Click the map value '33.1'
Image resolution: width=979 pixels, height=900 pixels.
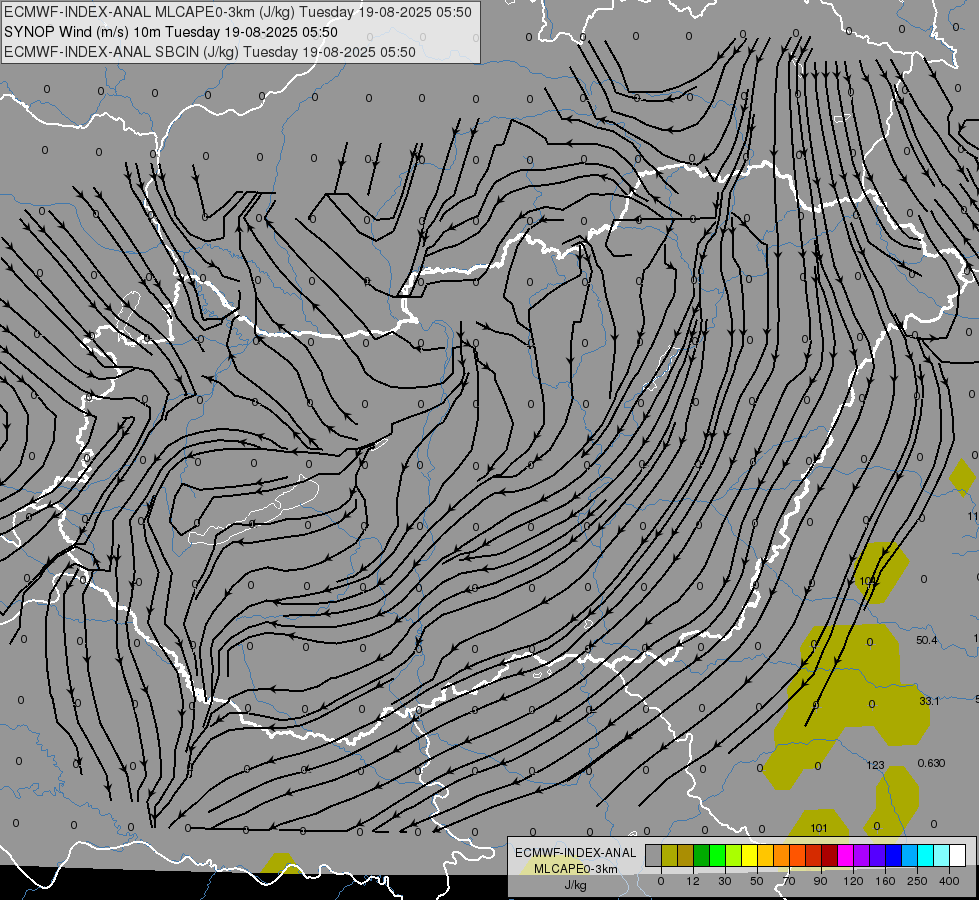pos(929,701)
